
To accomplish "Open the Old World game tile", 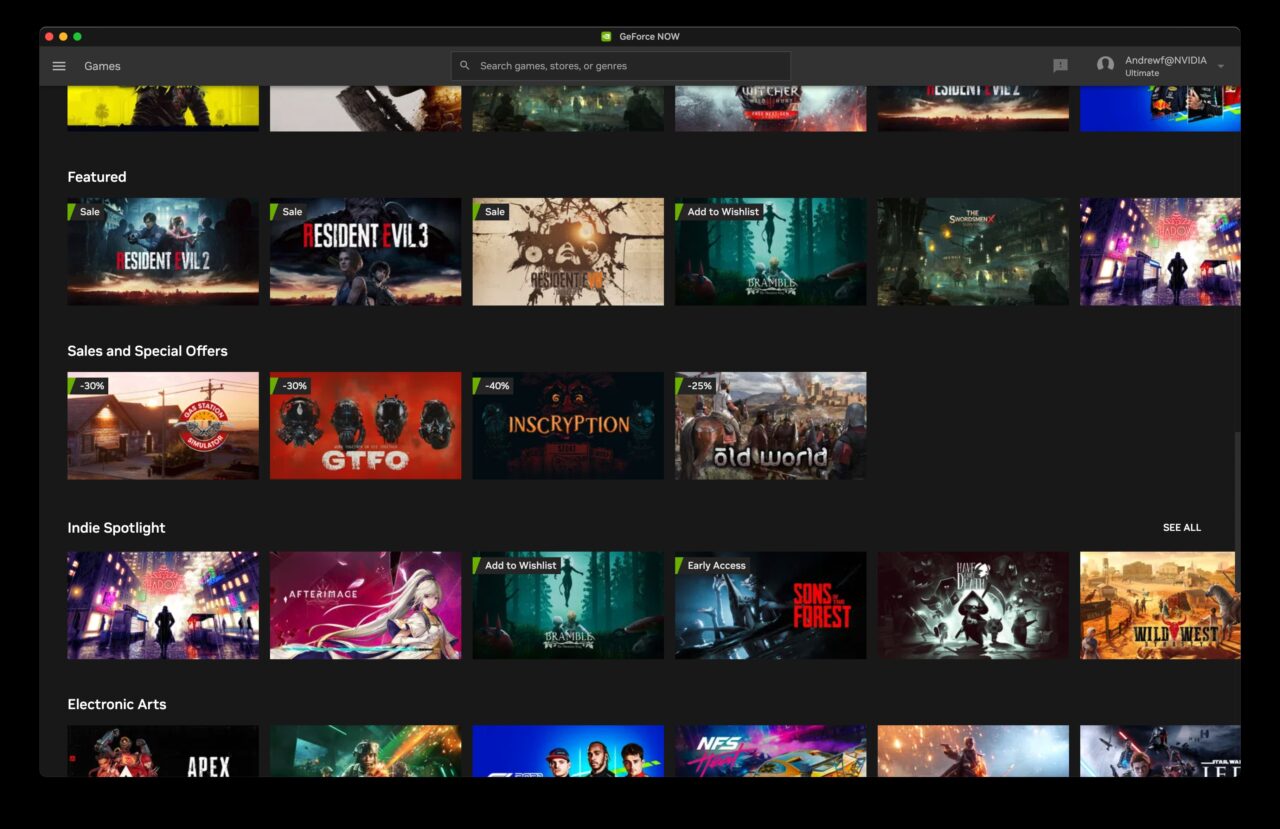I will 770,425.
